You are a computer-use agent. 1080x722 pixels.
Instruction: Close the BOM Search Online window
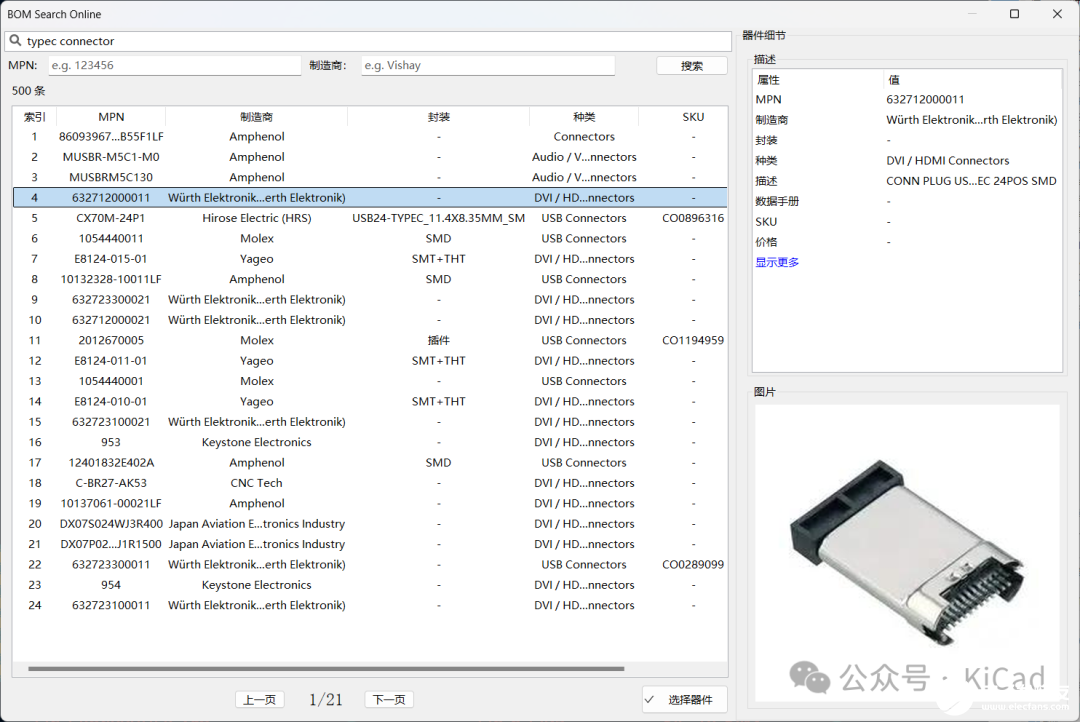1057,14
